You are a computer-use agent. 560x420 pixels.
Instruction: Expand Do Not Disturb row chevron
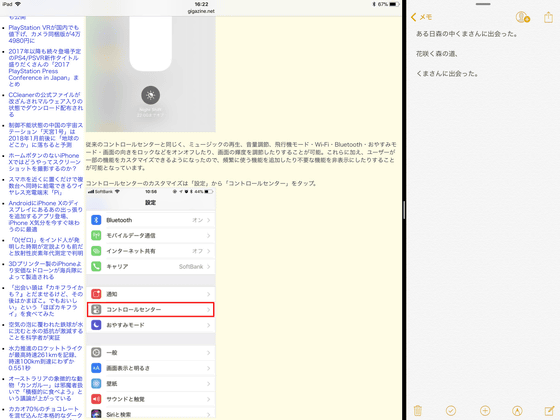(x=209, y=325)
